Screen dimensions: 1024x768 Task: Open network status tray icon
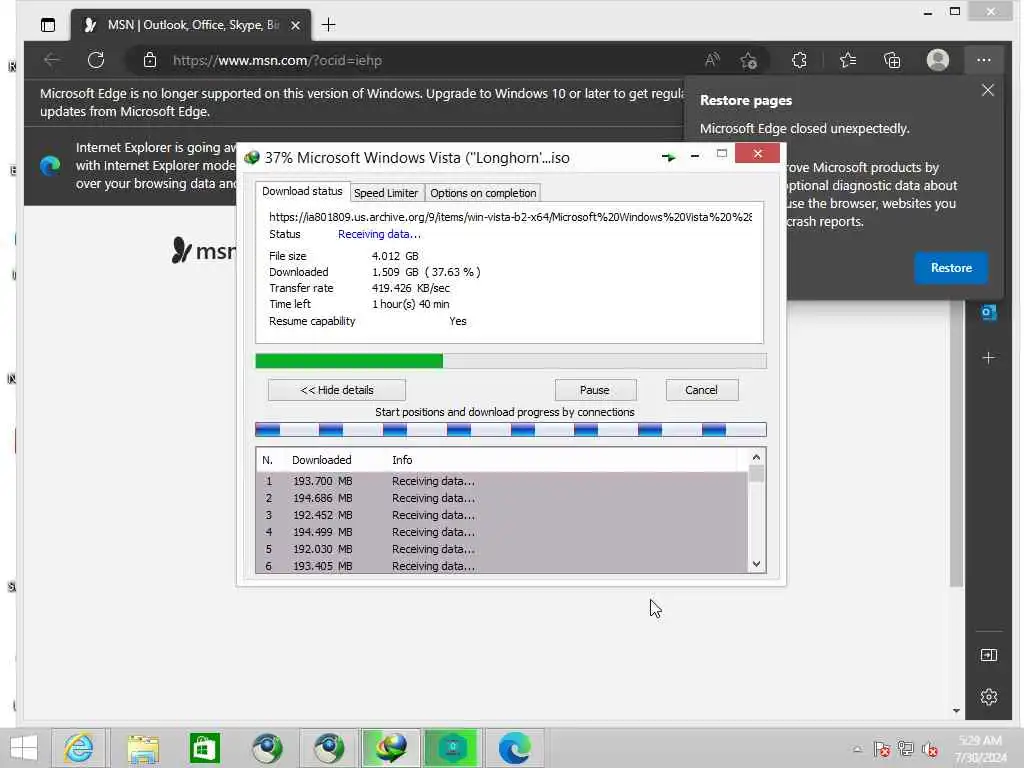point(906,749)
